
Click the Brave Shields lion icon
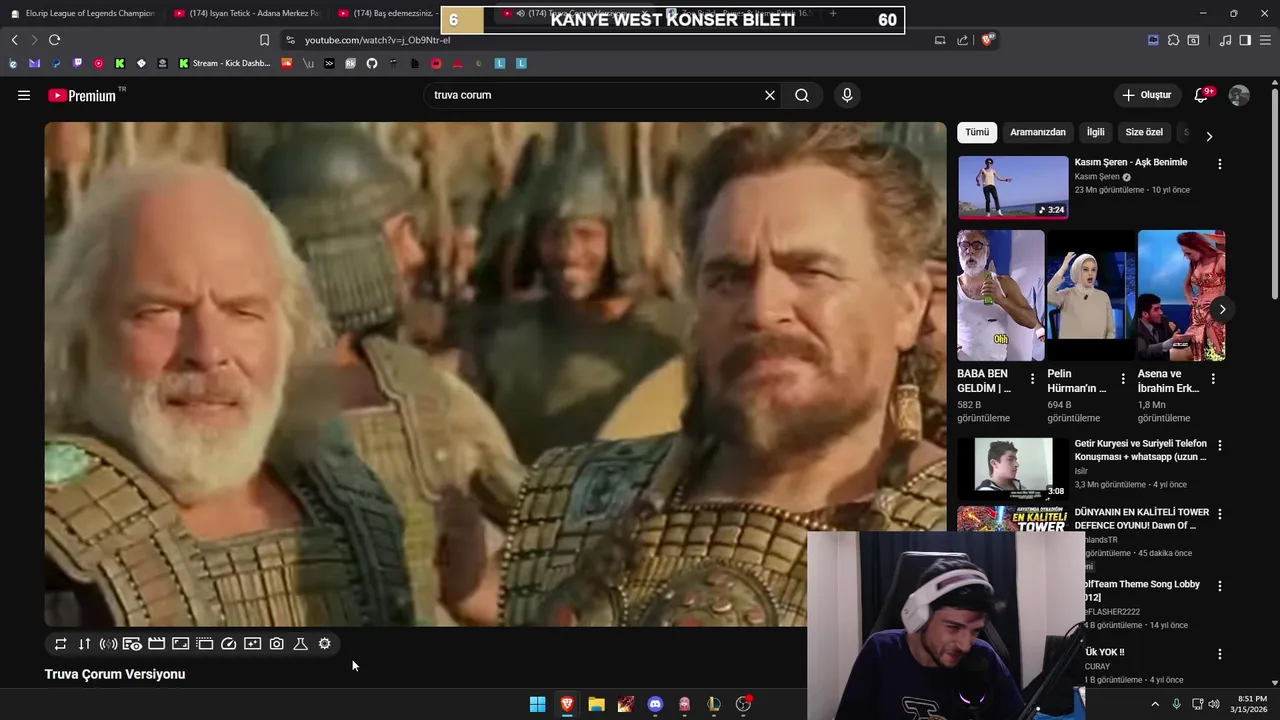988,40
